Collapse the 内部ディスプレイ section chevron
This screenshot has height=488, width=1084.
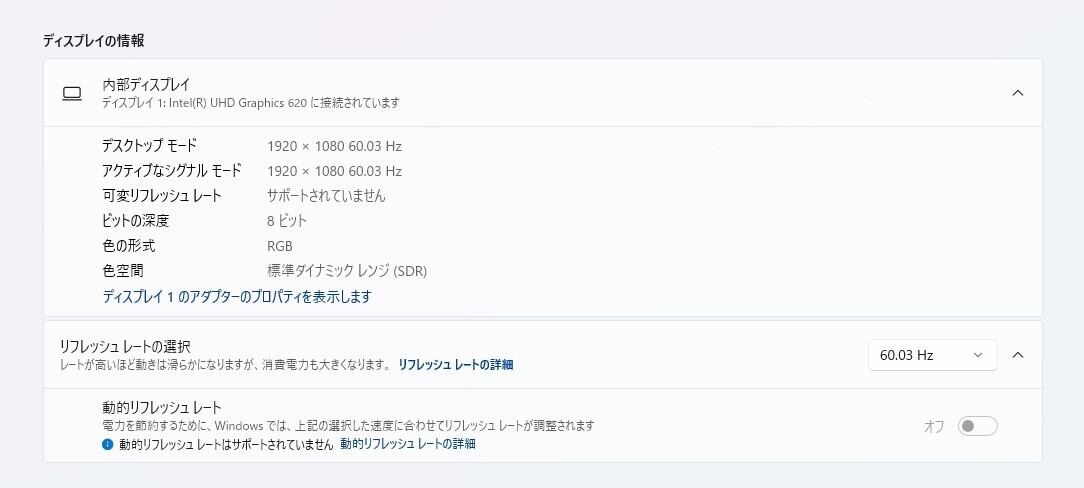[1018, 93]
